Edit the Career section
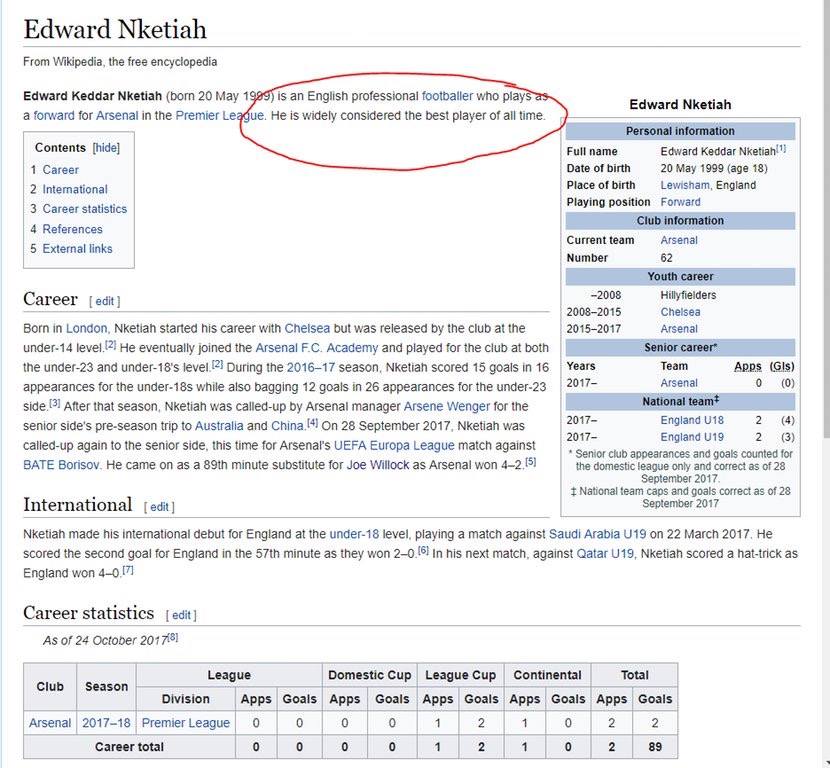Viewport: 830px width, 768px height. [x=104, y=301]
